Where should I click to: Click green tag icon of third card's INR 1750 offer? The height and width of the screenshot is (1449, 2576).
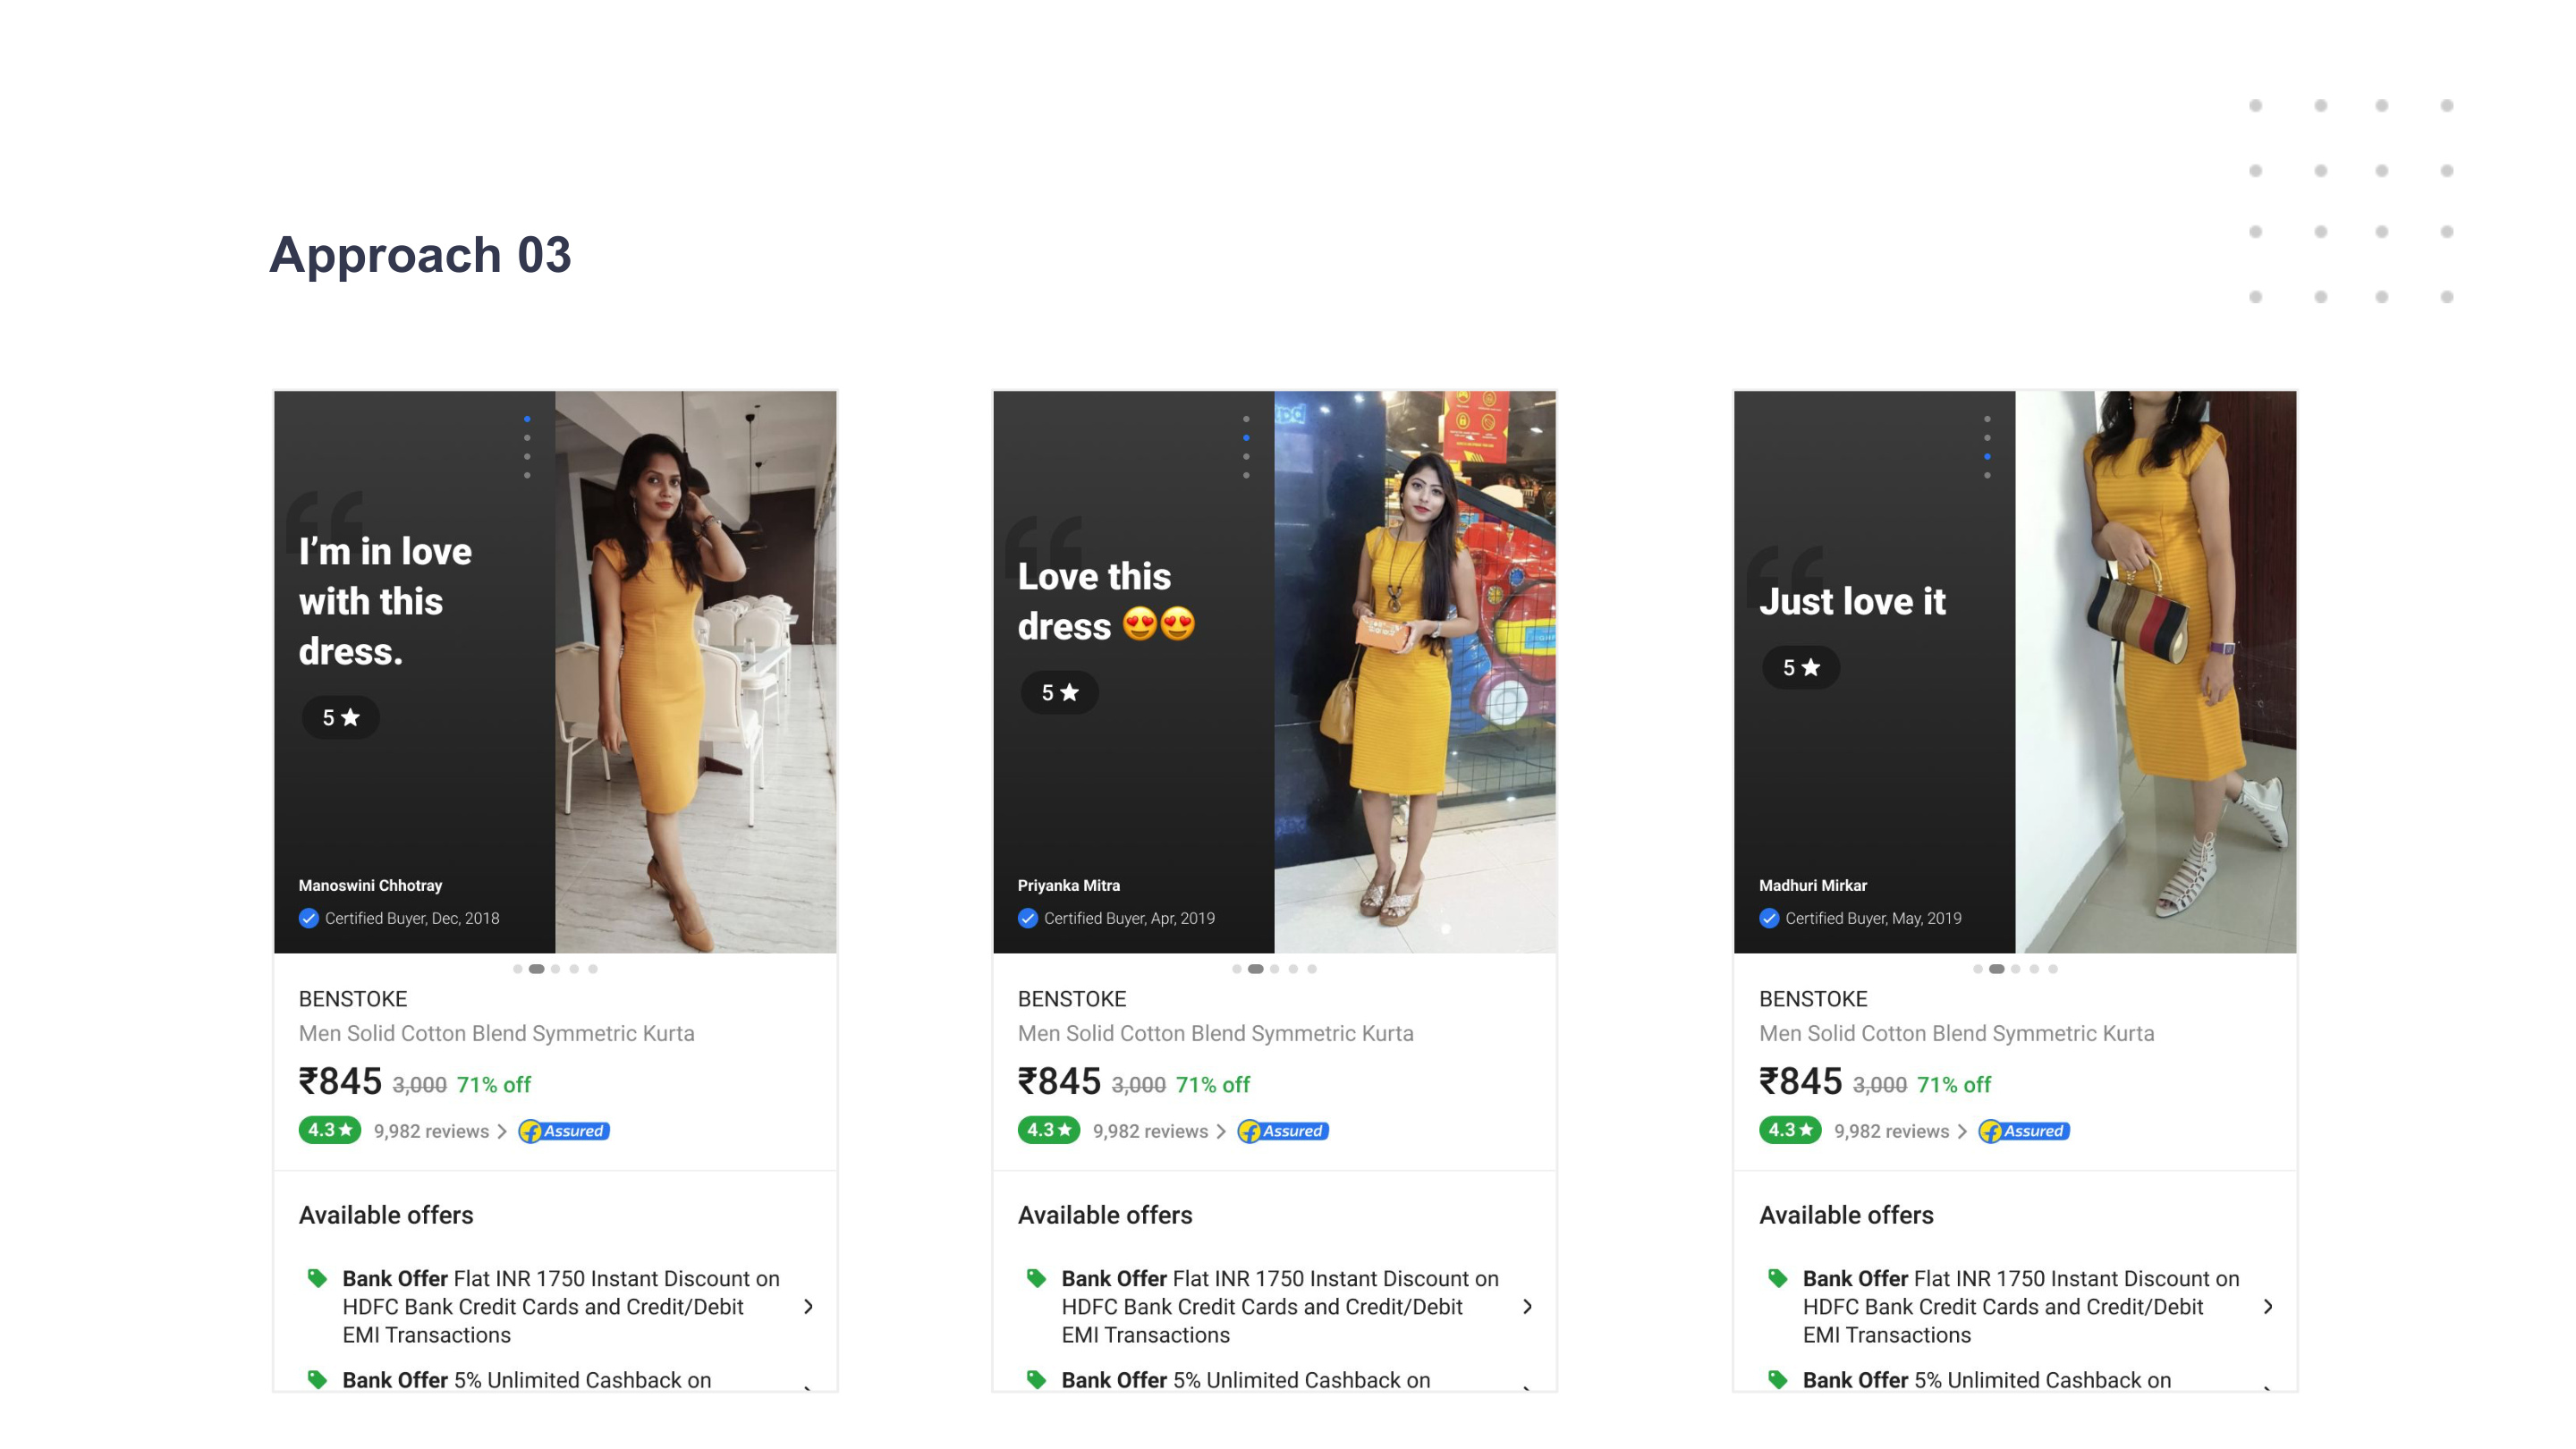(x=1777, y=1278)
